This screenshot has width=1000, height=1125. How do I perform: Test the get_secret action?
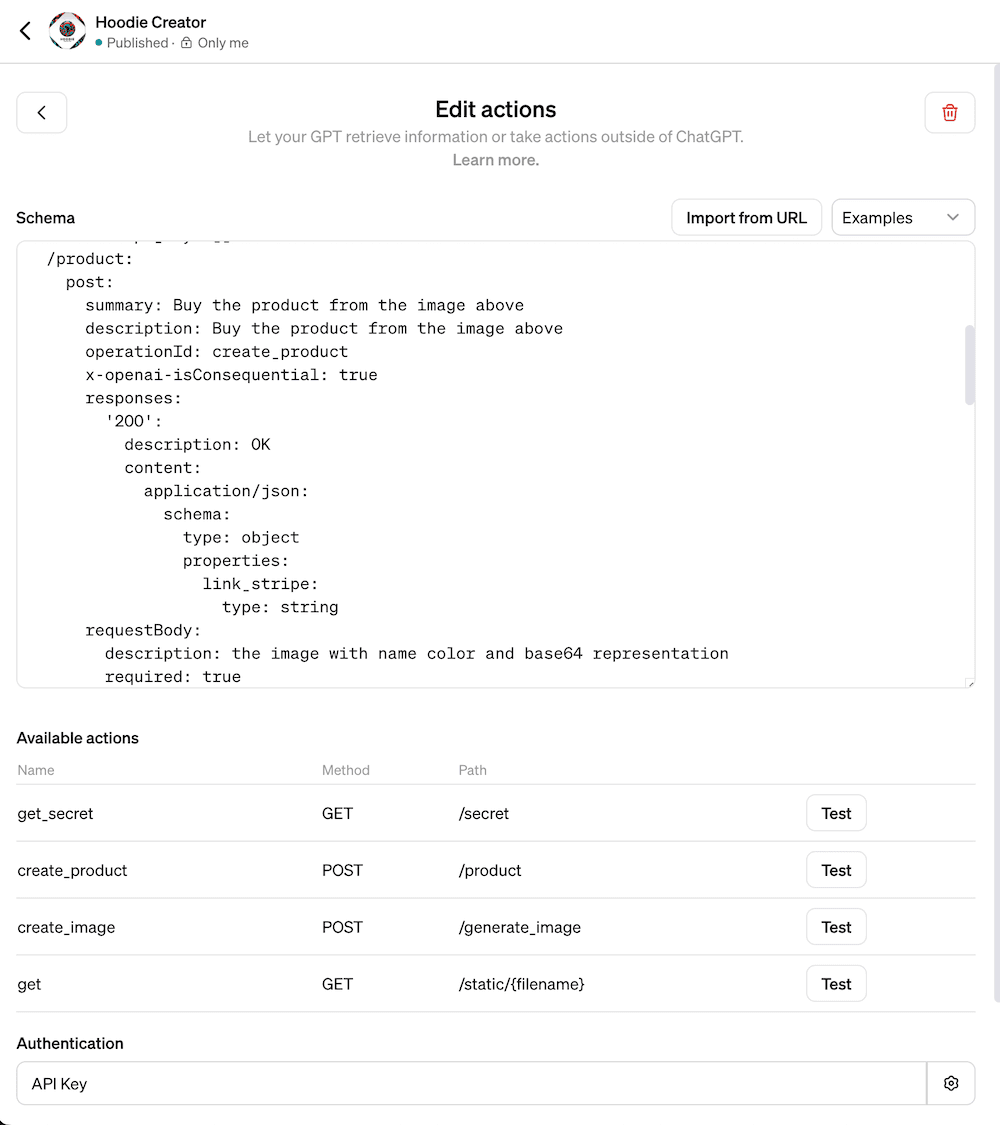tap(835, 813)
